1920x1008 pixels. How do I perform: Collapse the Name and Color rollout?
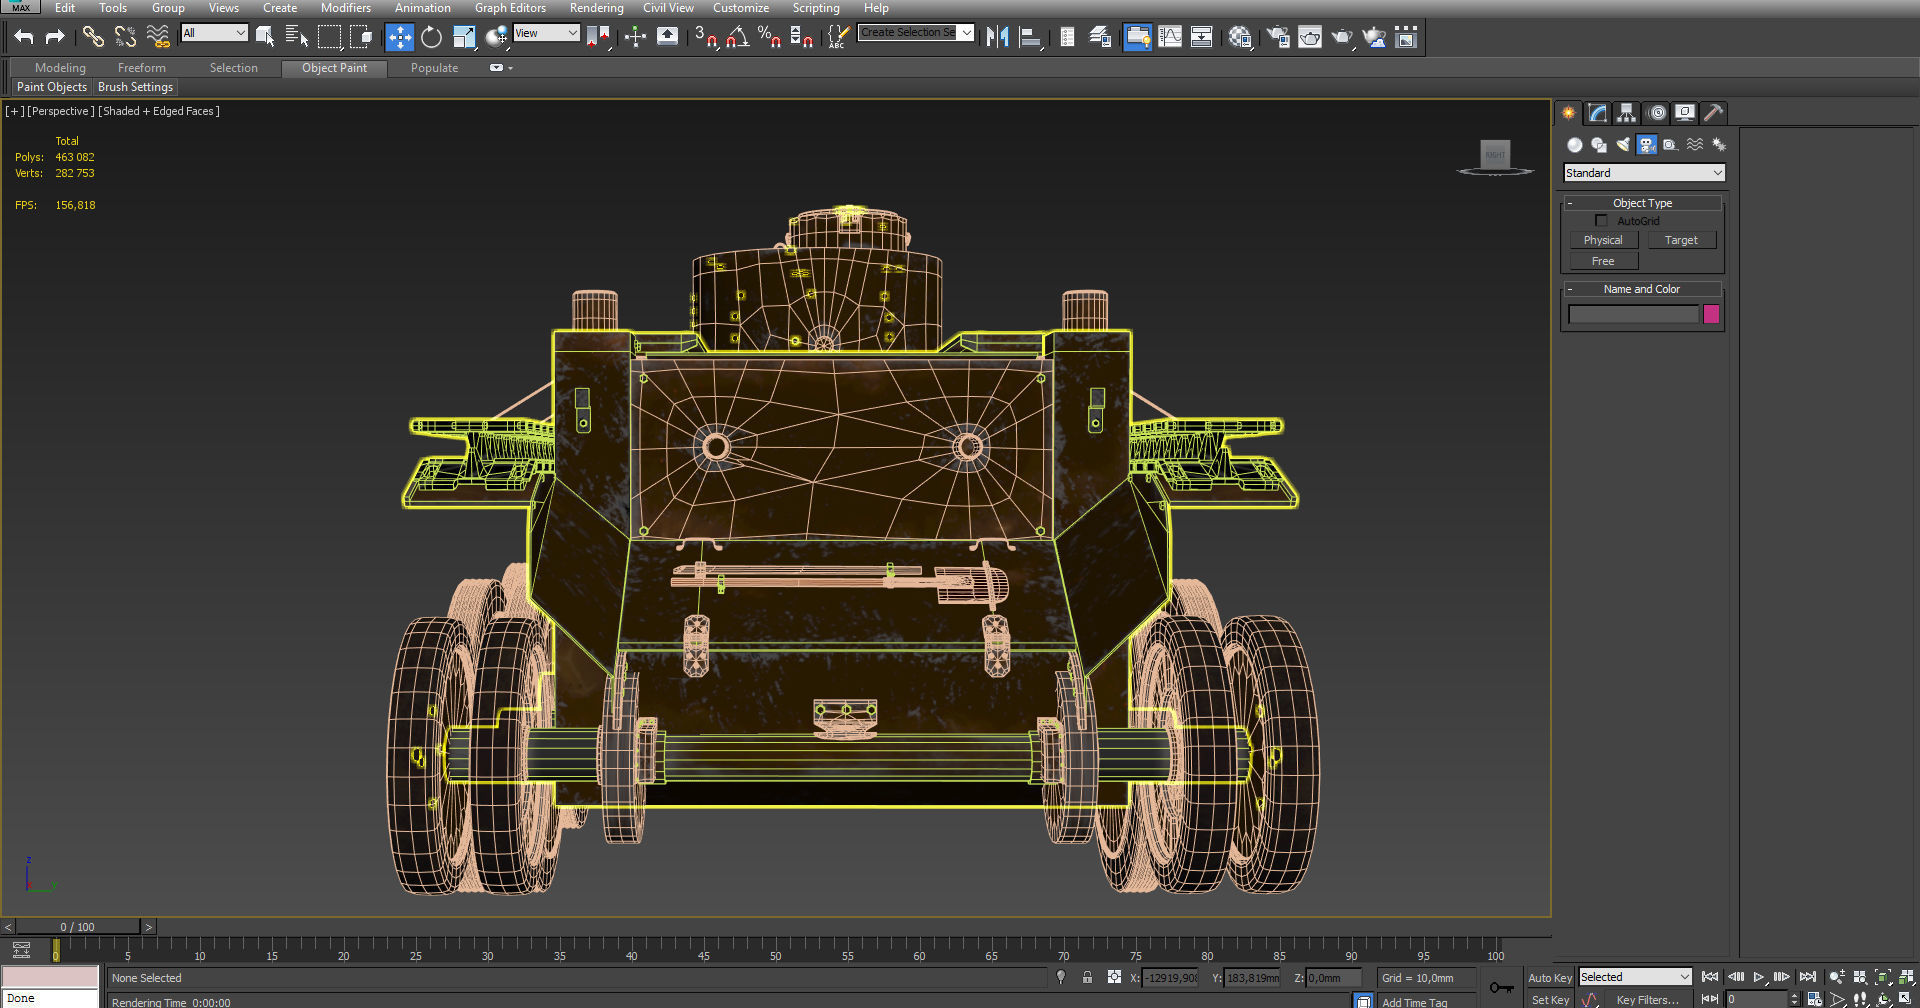(1642, 289)
